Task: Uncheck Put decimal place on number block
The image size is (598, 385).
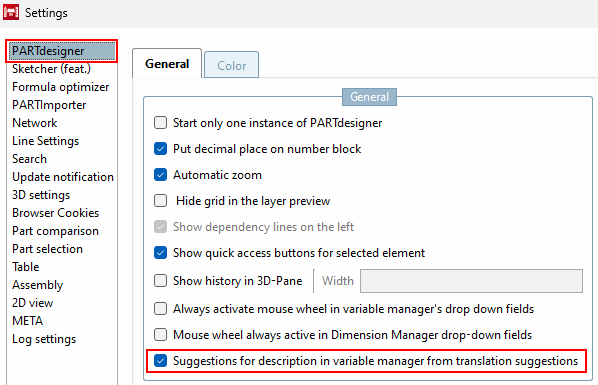Action: (x=161, y=149)
